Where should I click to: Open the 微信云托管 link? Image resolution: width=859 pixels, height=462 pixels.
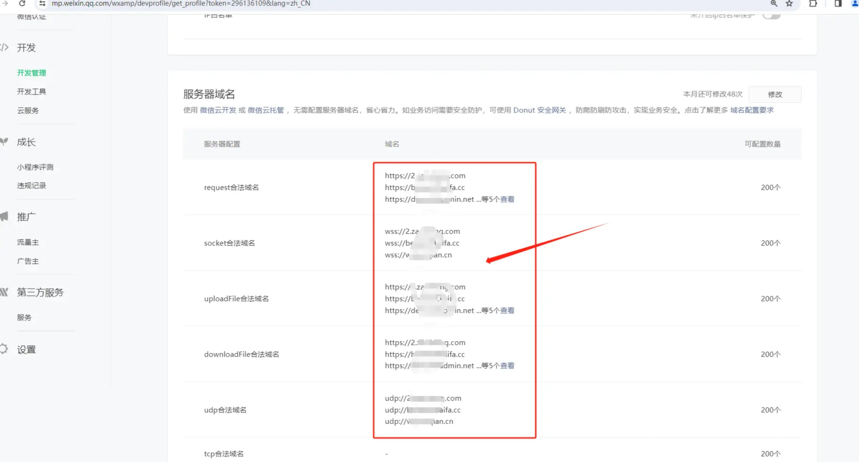click(x=266, y=110)
